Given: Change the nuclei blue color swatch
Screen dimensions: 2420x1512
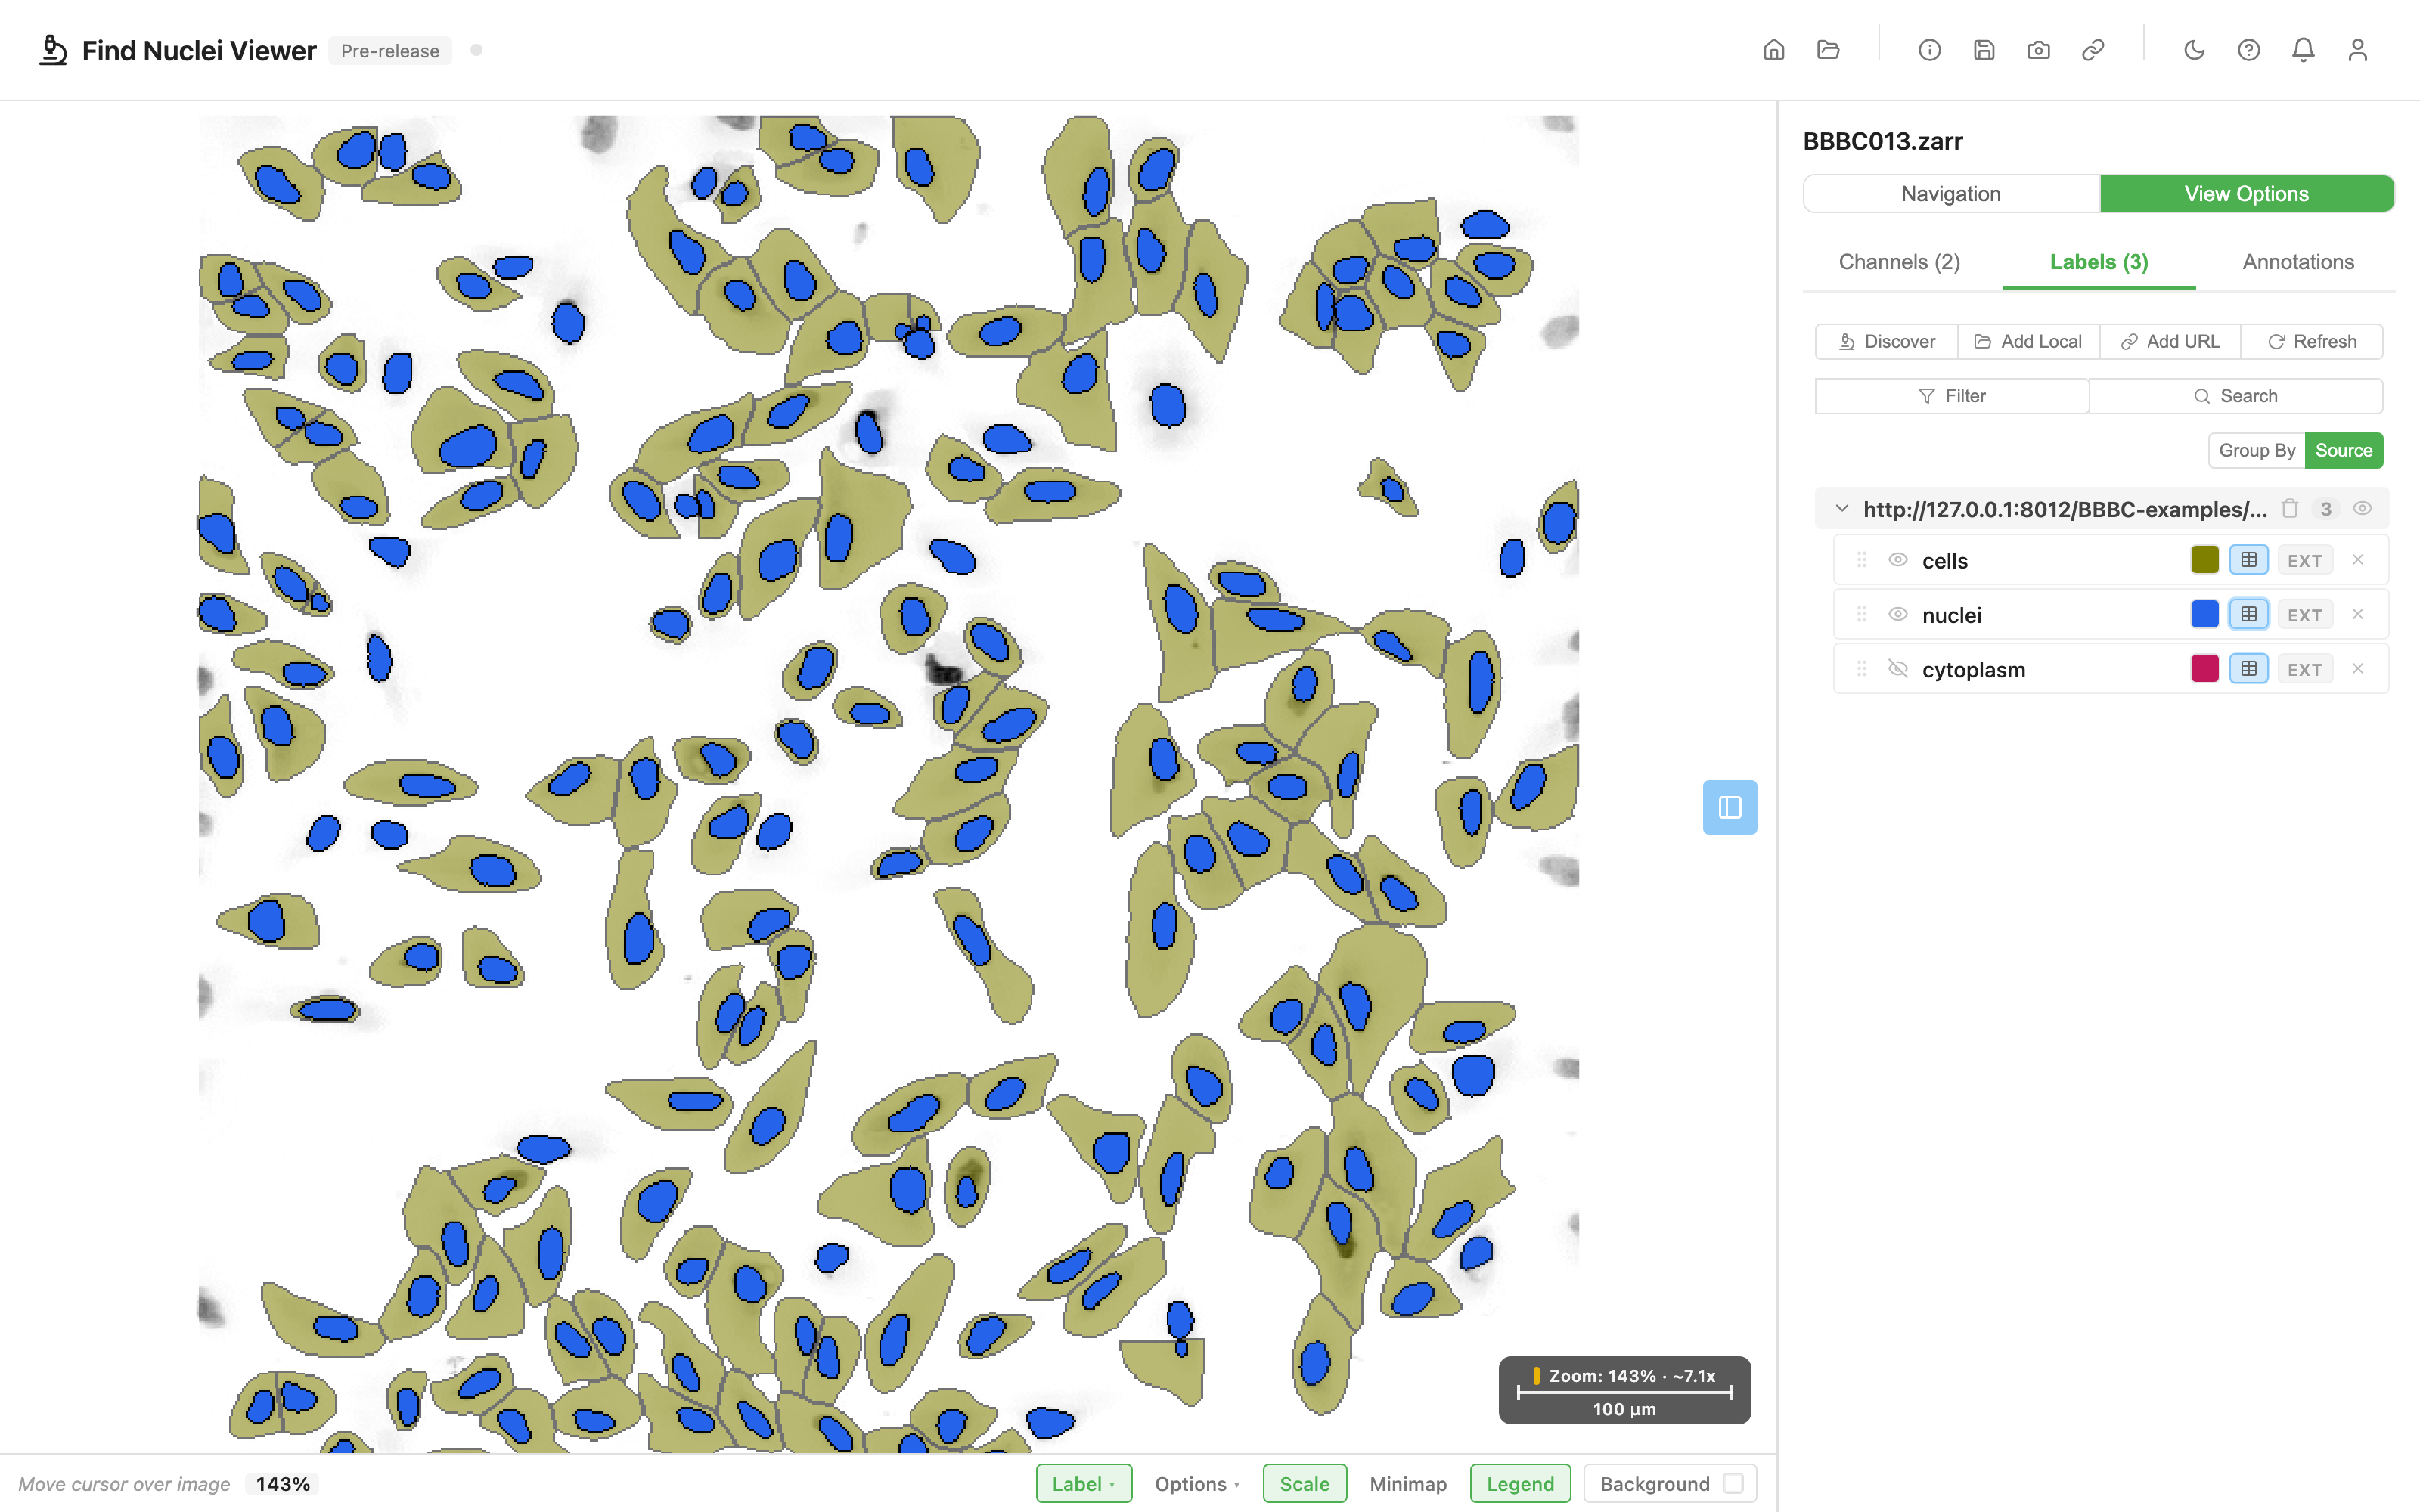Looking at the screenshot, I should pyautogui.click(x=2204, y=614).
